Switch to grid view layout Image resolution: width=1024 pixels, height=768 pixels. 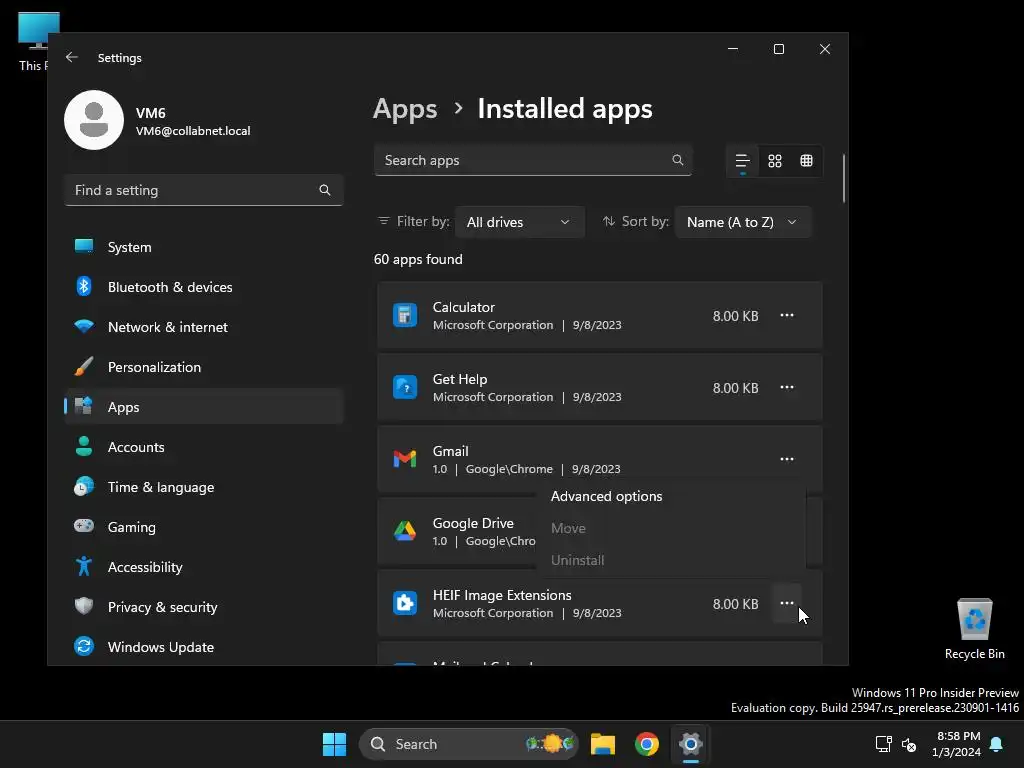(x=775, y=161)
